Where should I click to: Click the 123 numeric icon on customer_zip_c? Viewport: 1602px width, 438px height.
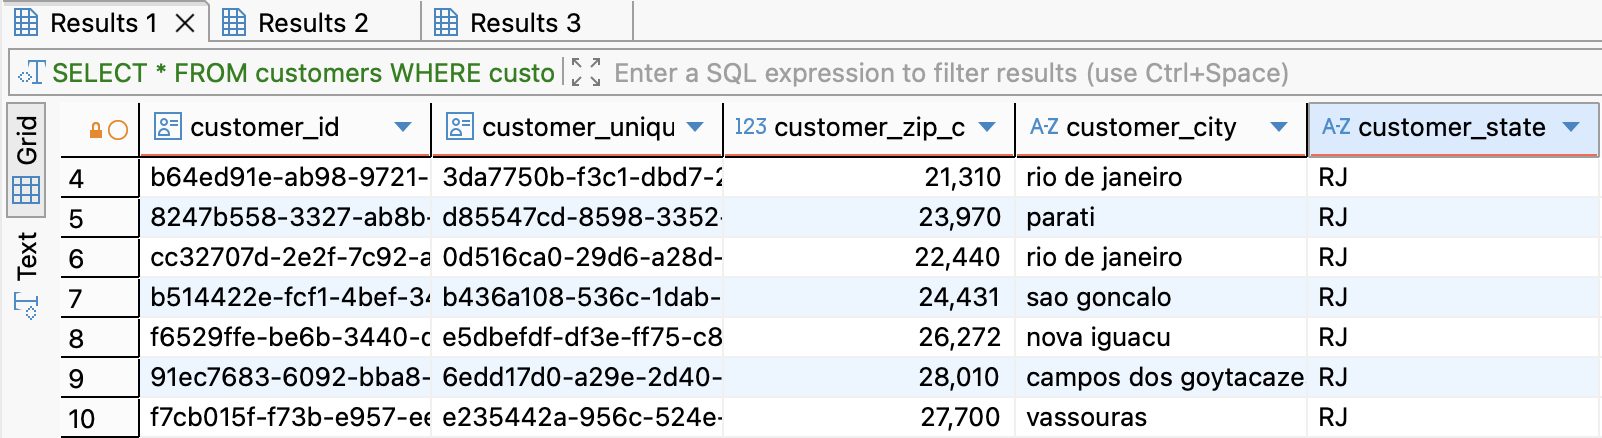click(x=750, y=127)
